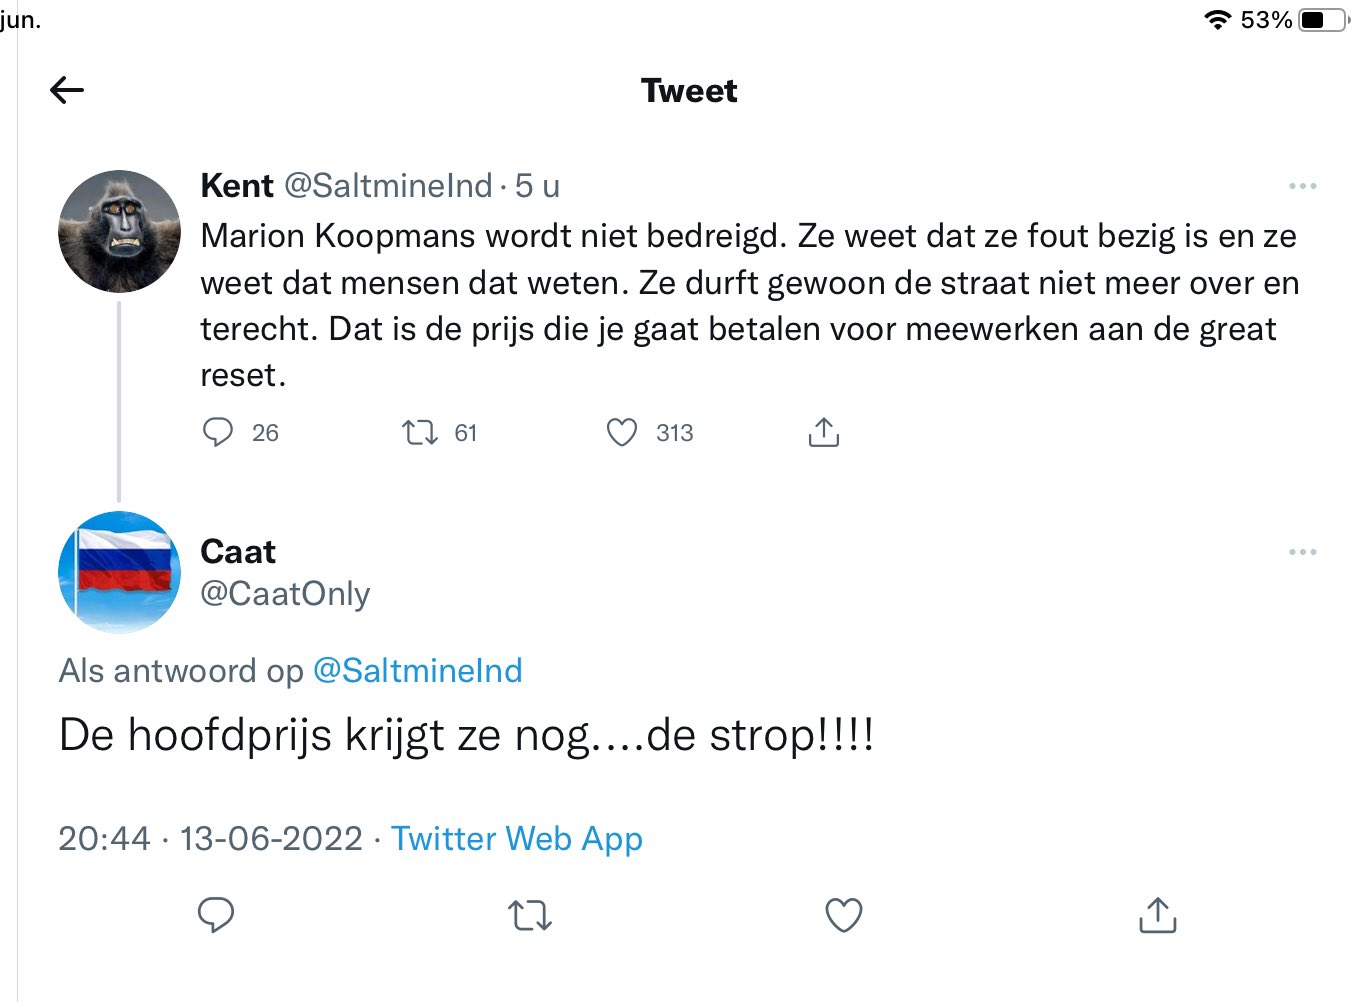Open the @SaltmineInd mention link in the reply
The height and width of the screenshot is (1002, 1361).
[x=418, y=670]
